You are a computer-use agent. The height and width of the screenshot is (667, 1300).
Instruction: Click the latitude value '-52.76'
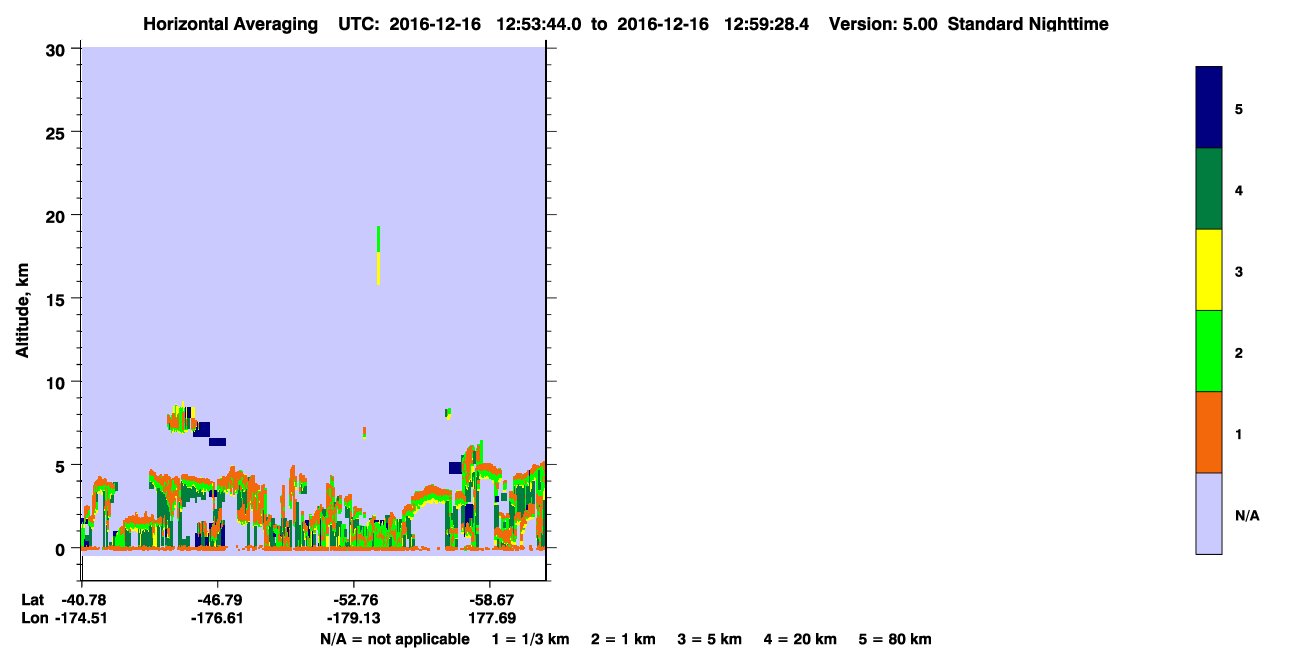(354, 600)
